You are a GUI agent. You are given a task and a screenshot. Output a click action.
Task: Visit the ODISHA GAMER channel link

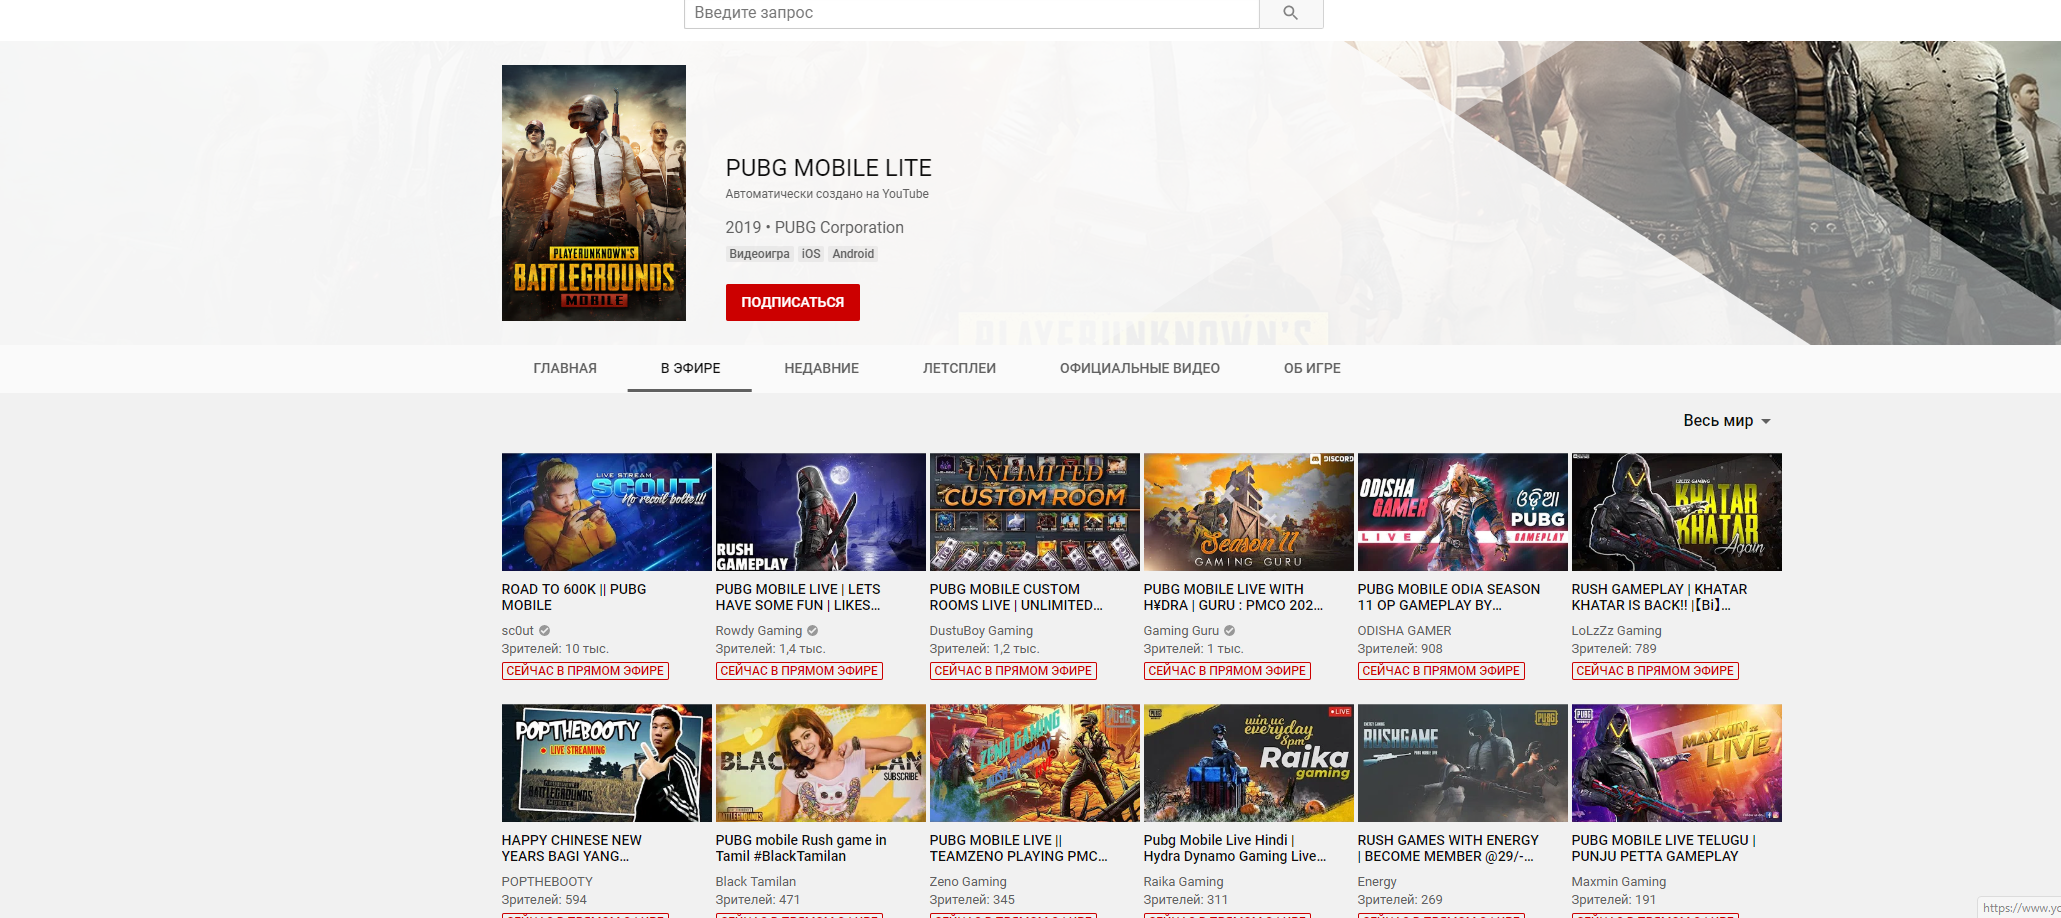(1404, 631)
